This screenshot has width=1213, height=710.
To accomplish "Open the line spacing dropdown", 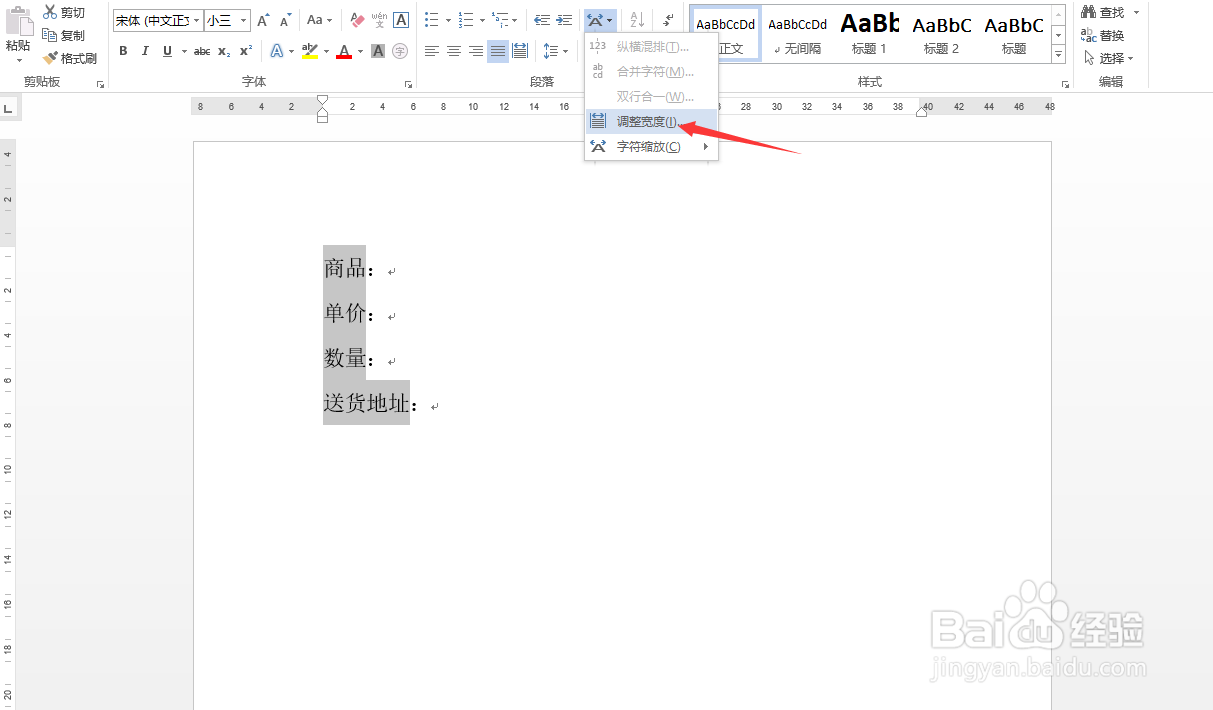I will tap(555, 51).
